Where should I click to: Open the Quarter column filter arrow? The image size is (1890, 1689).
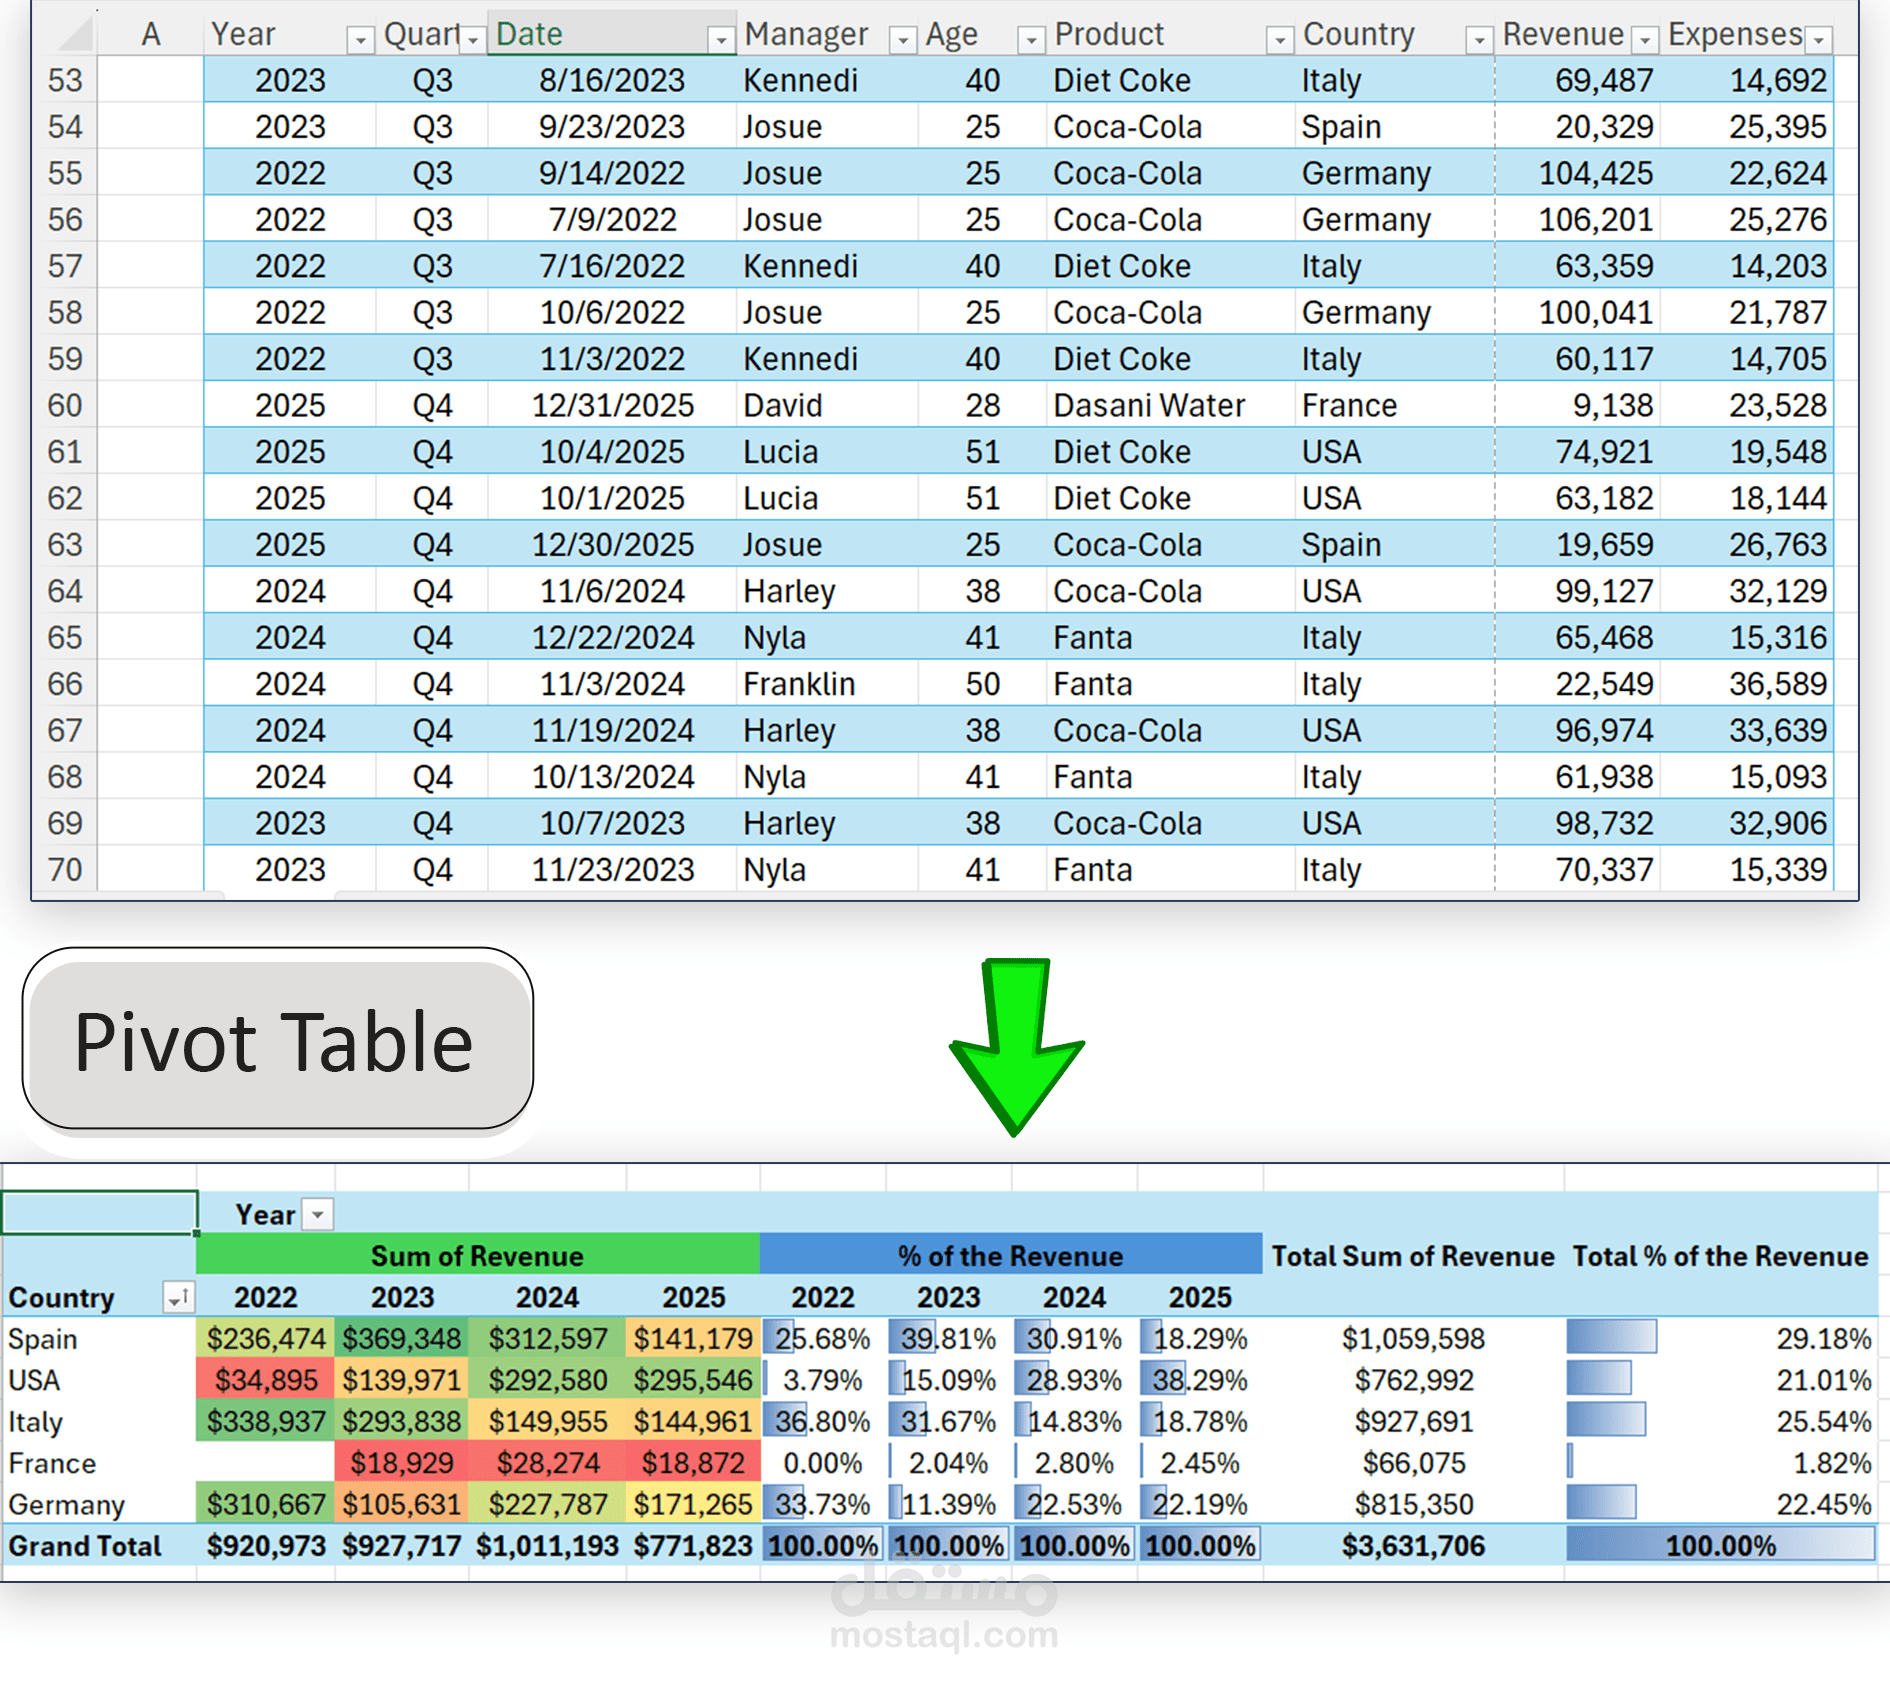pos(472,38)
